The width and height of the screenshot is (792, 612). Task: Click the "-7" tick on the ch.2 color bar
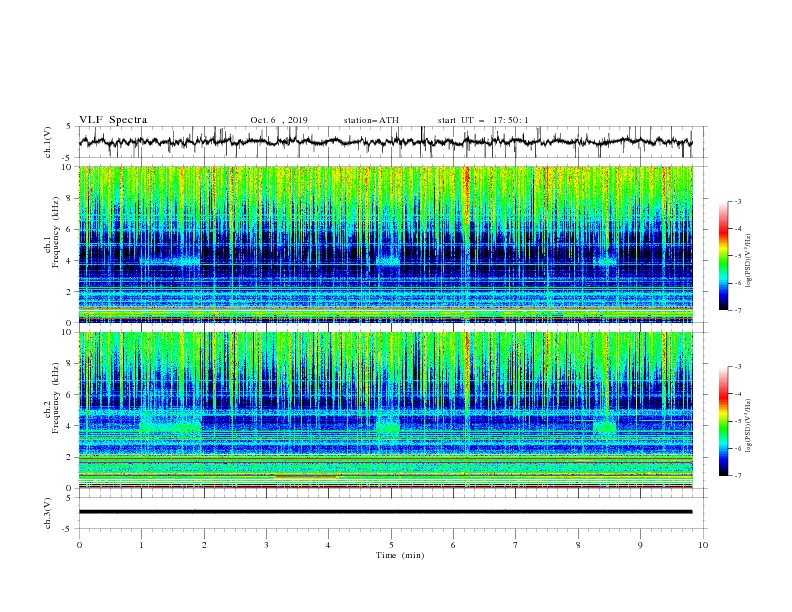coord(737,475)
